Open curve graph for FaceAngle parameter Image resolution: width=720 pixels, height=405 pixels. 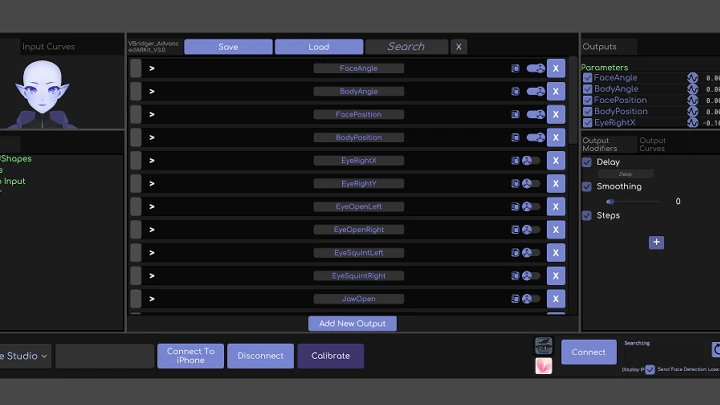[x=692, y=78]
